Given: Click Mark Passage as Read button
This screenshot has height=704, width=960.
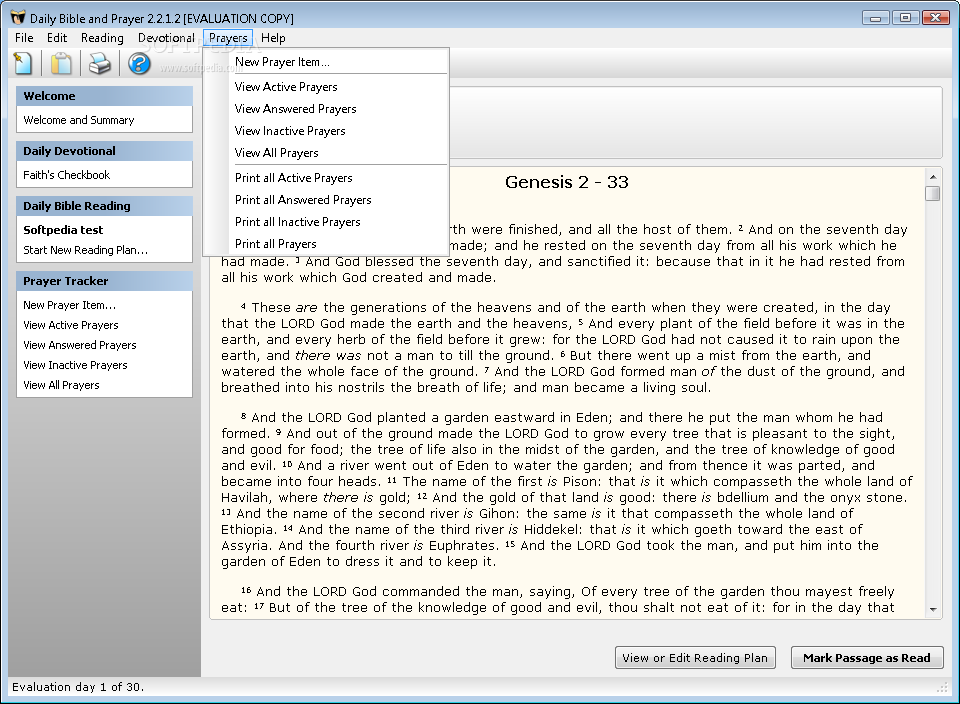Looking at the screenshot, I should click(866, 658).
